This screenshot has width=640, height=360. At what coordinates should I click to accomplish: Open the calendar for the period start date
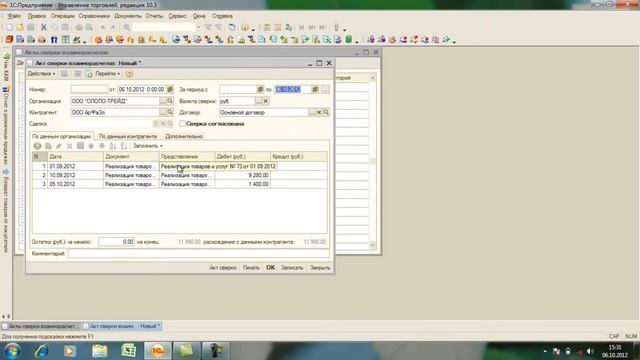(260, 89)
